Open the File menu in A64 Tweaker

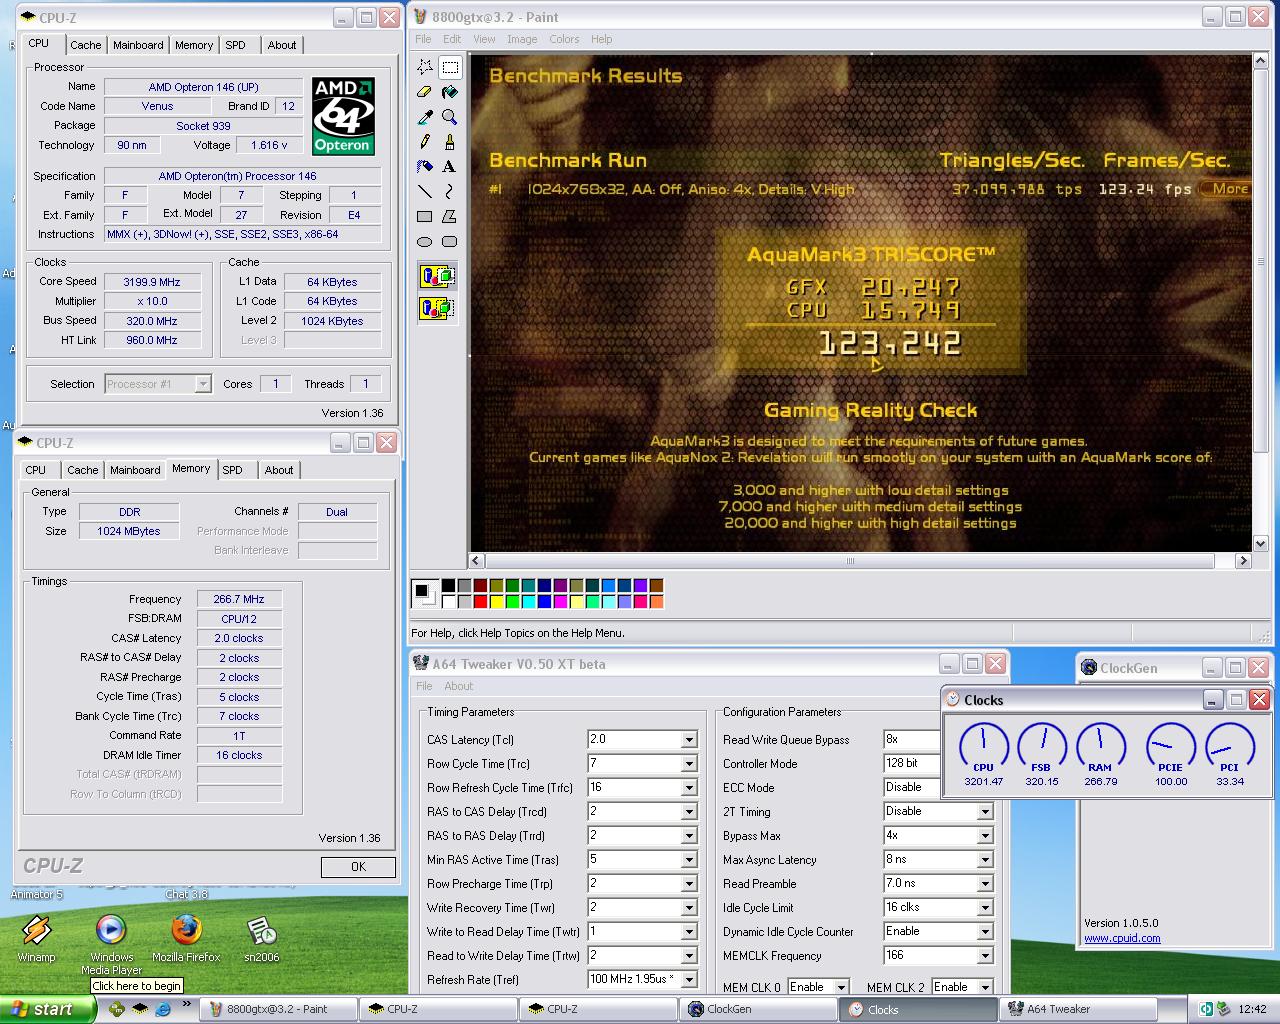pyautogui.click(x=424, y=686)
